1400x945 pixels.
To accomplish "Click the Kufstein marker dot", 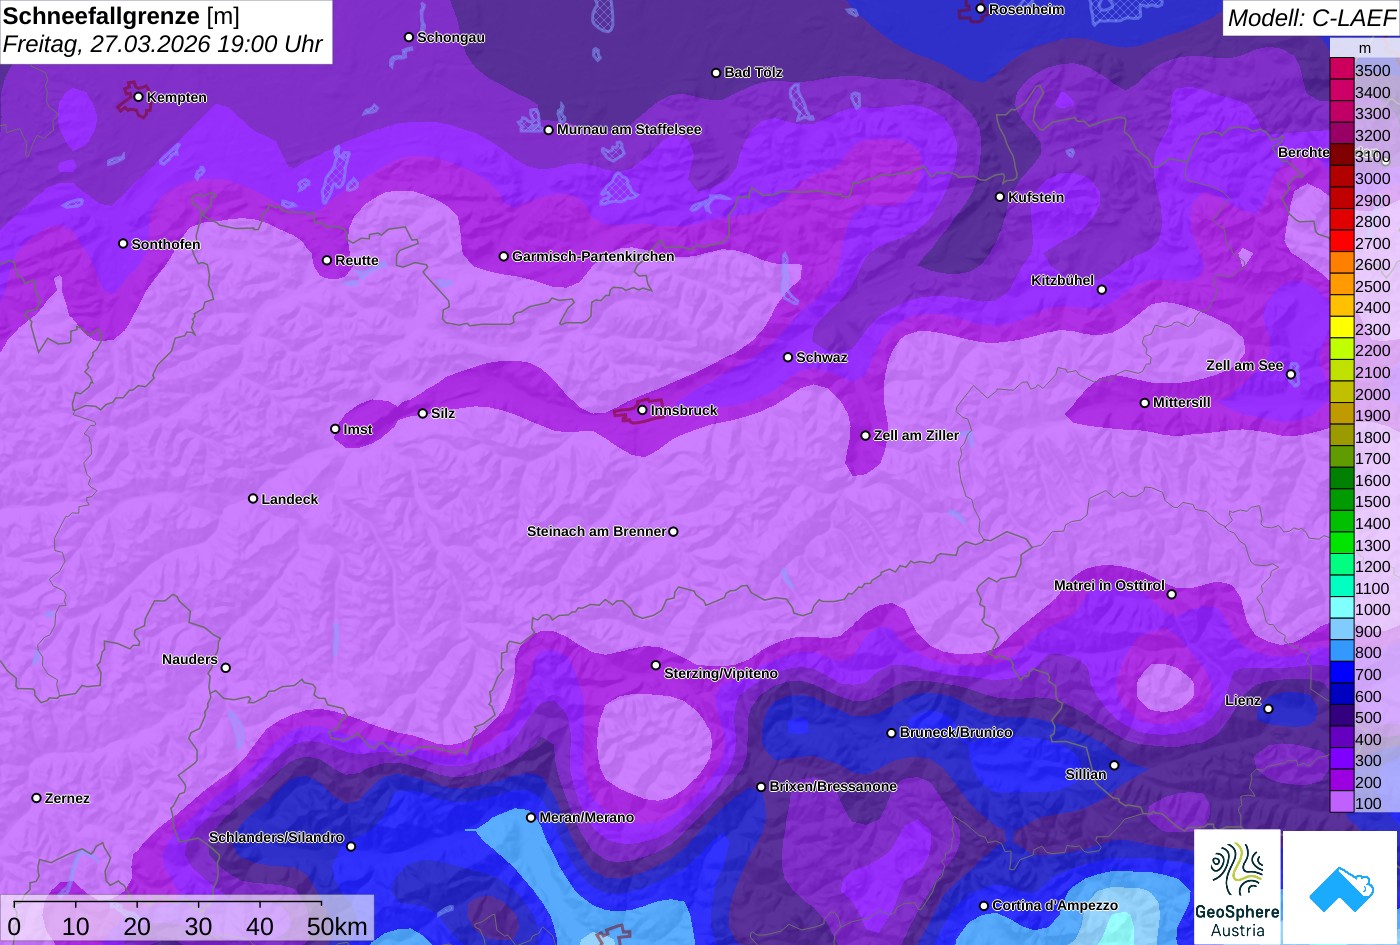I will click(x=999, y=197).
